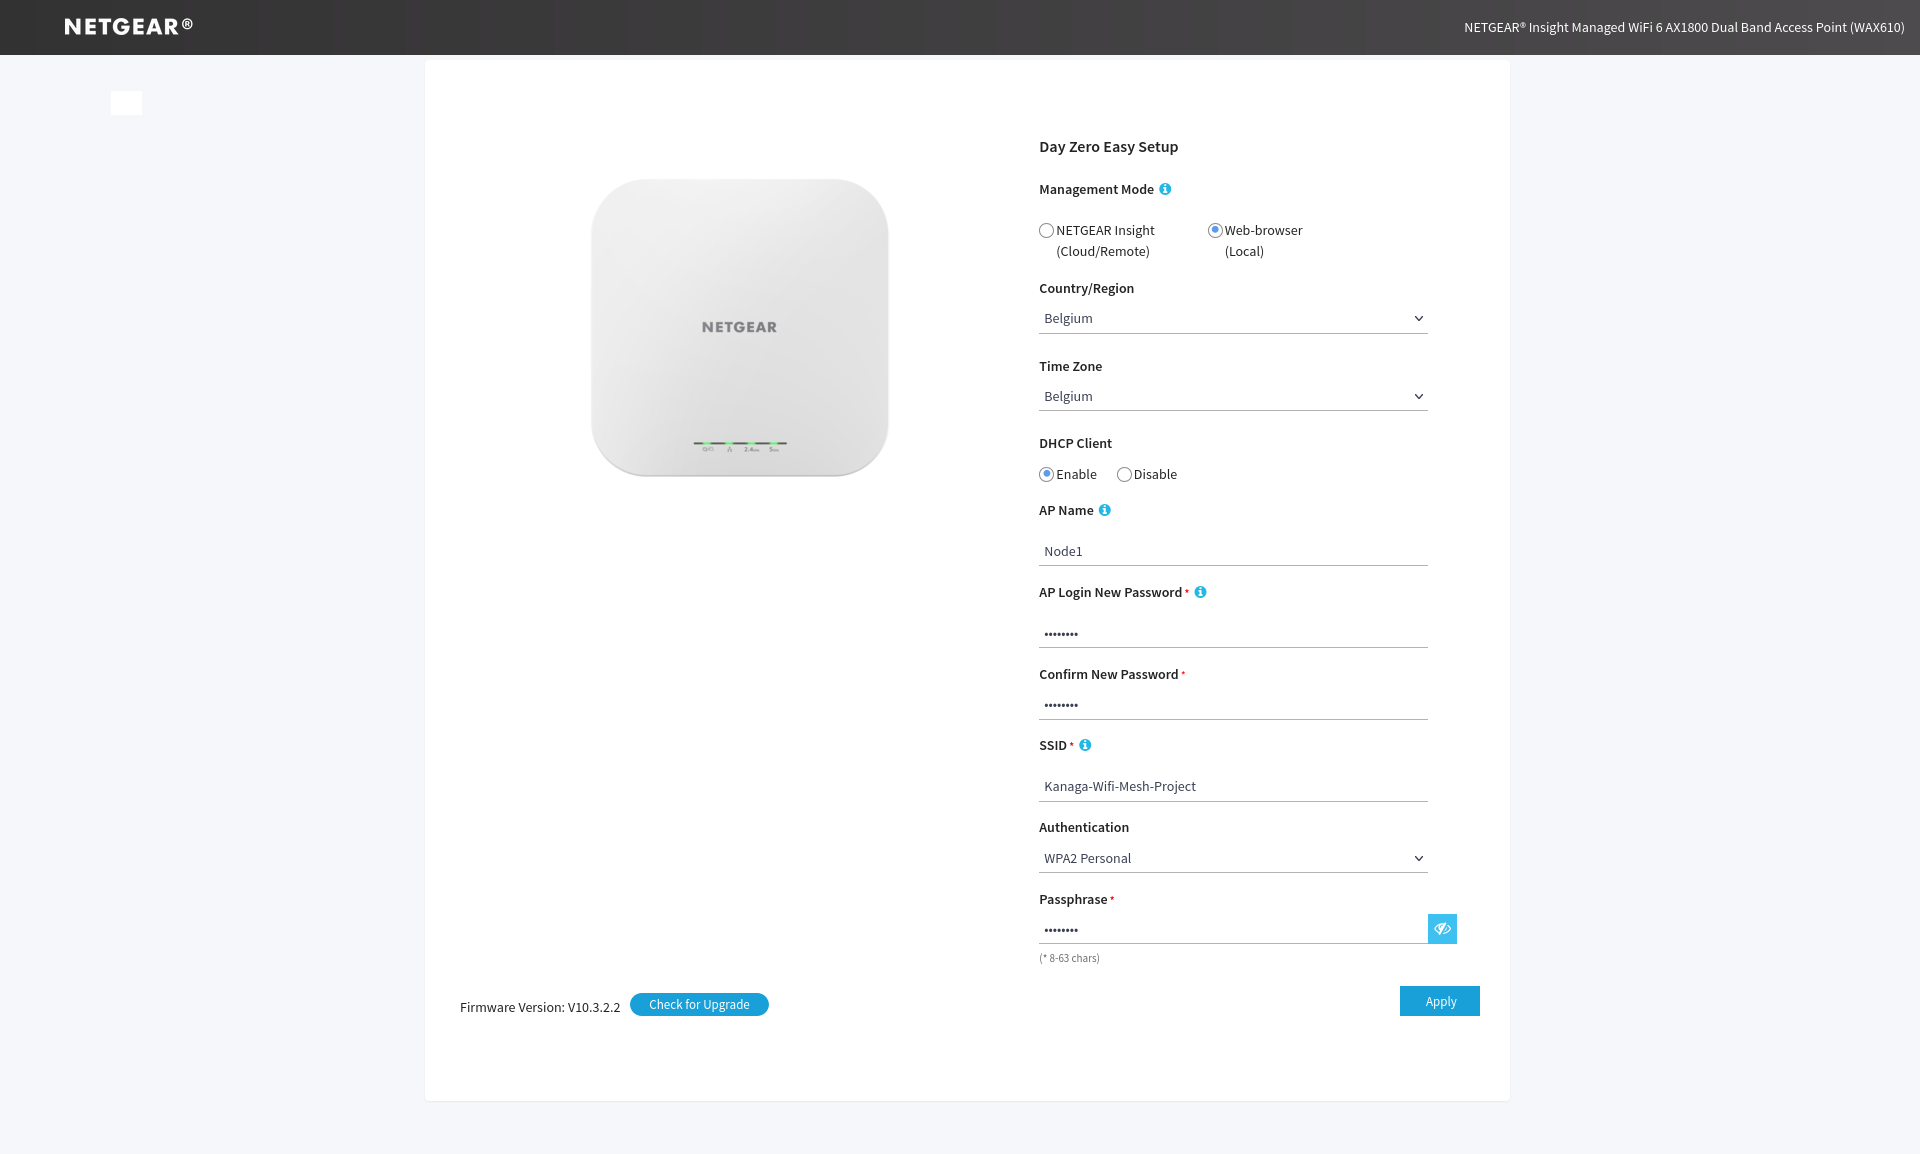
Task: Open the Management Mode info icon
Action: (x=1165, y=189)
